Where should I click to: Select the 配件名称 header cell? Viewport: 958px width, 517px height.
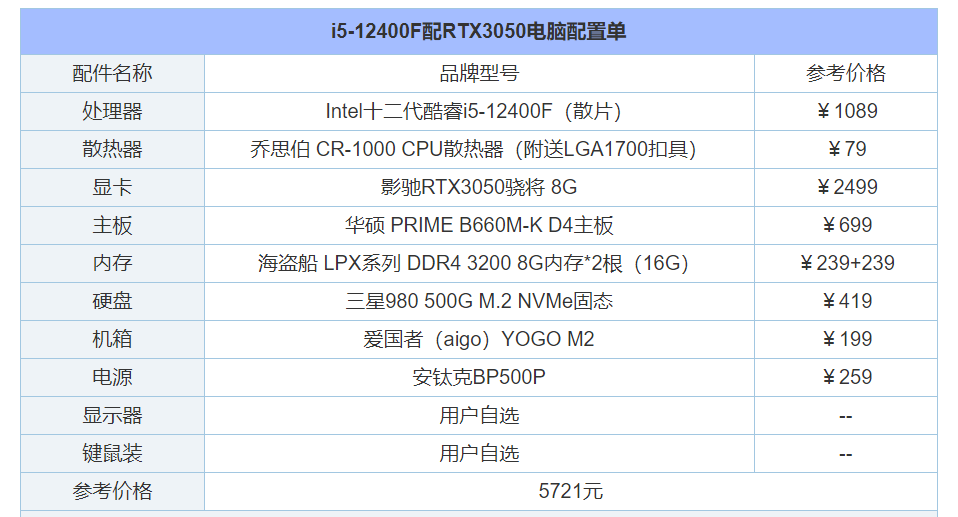[x=112, y=73]
